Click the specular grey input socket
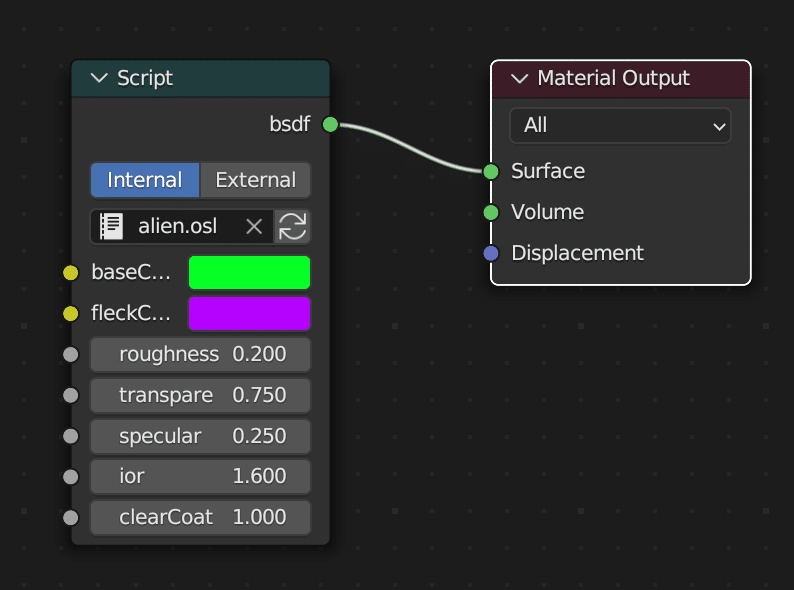 pos(70,436)
